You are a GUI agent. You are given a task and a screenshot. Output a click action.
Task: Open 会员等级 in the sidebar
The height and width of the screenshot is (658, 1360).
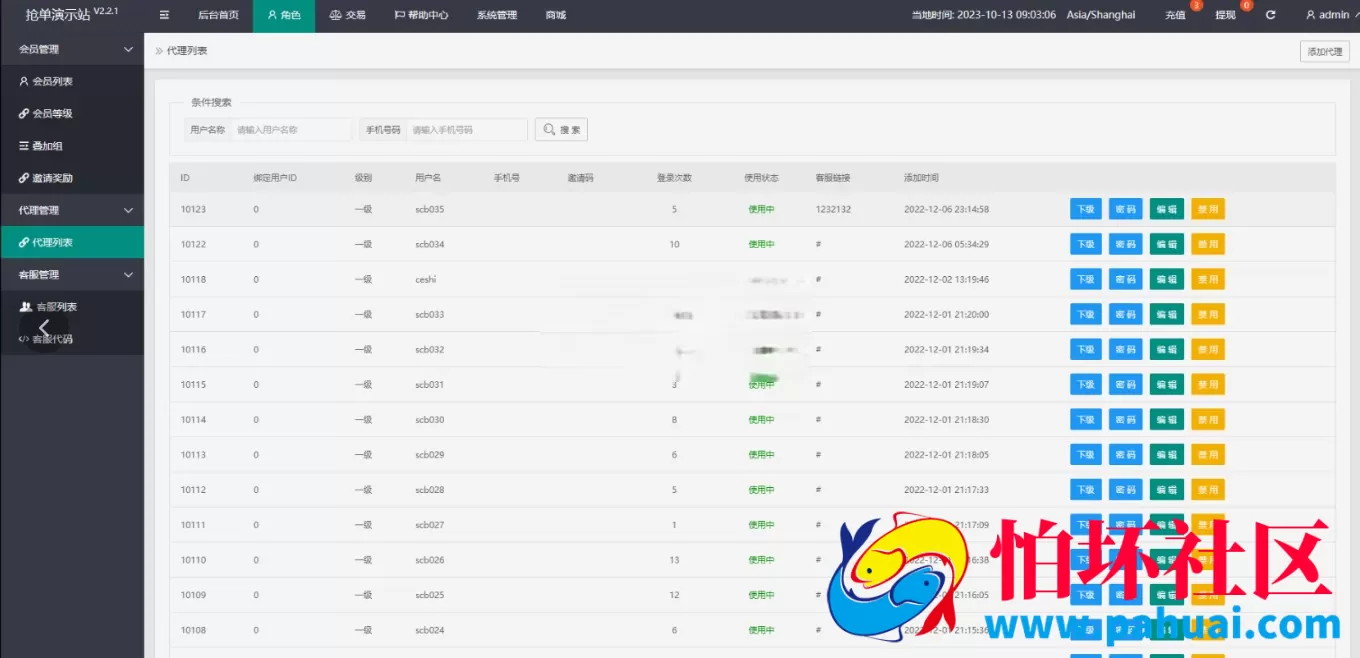point(52,113)
